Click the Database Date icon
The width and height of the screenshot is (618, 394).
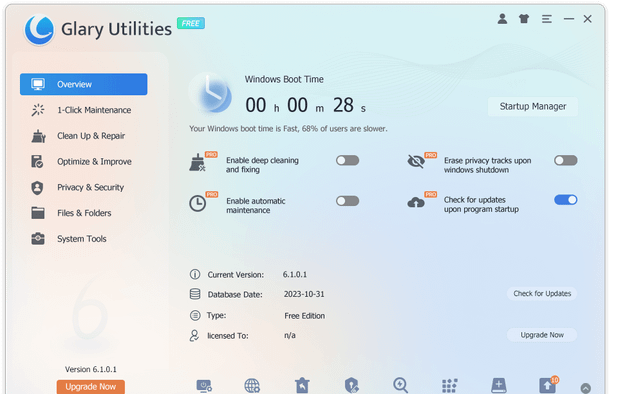(195, 294)
